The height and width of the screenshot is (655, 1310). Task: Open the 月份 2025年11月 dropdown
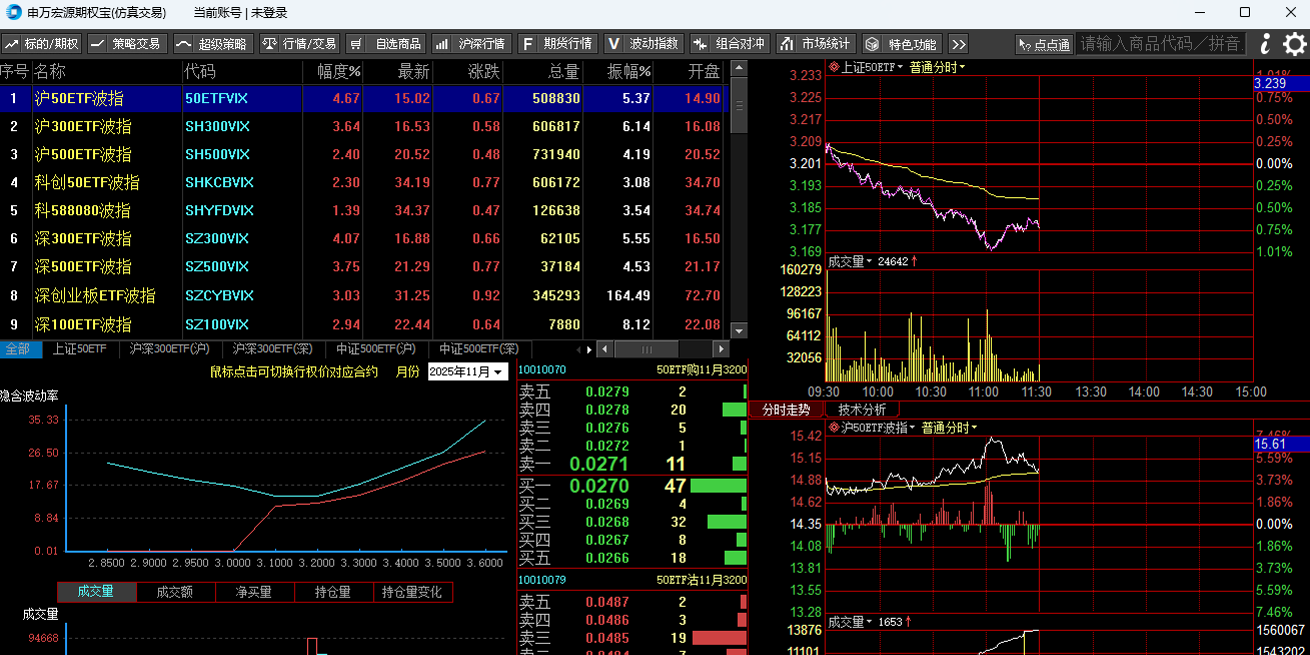pyautogui.click(x=467, y=371)
